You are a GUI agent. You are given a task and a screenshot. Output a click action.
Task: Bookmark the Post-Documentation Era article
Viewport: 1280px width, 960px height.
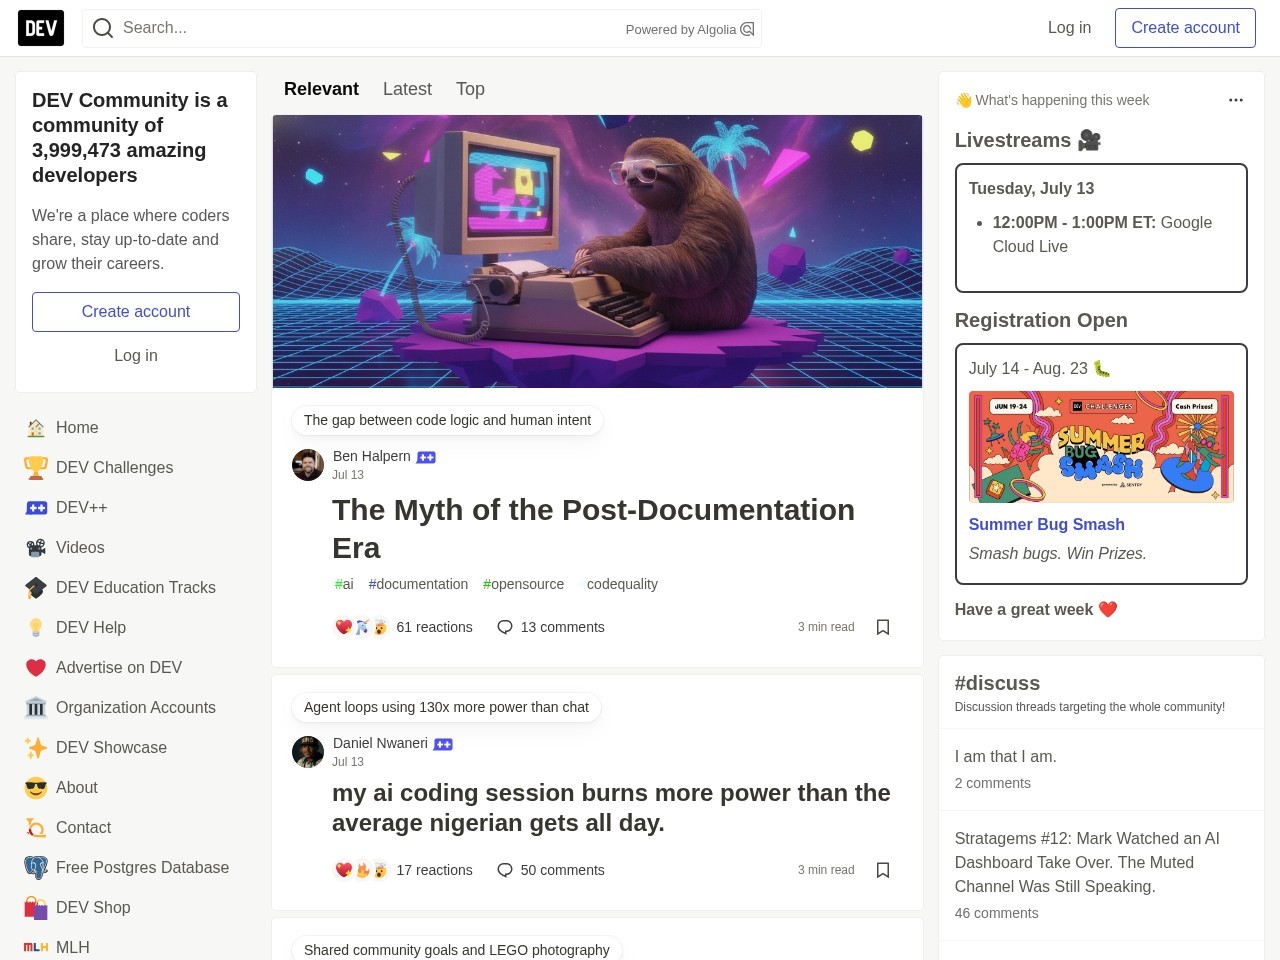[883, 627]
